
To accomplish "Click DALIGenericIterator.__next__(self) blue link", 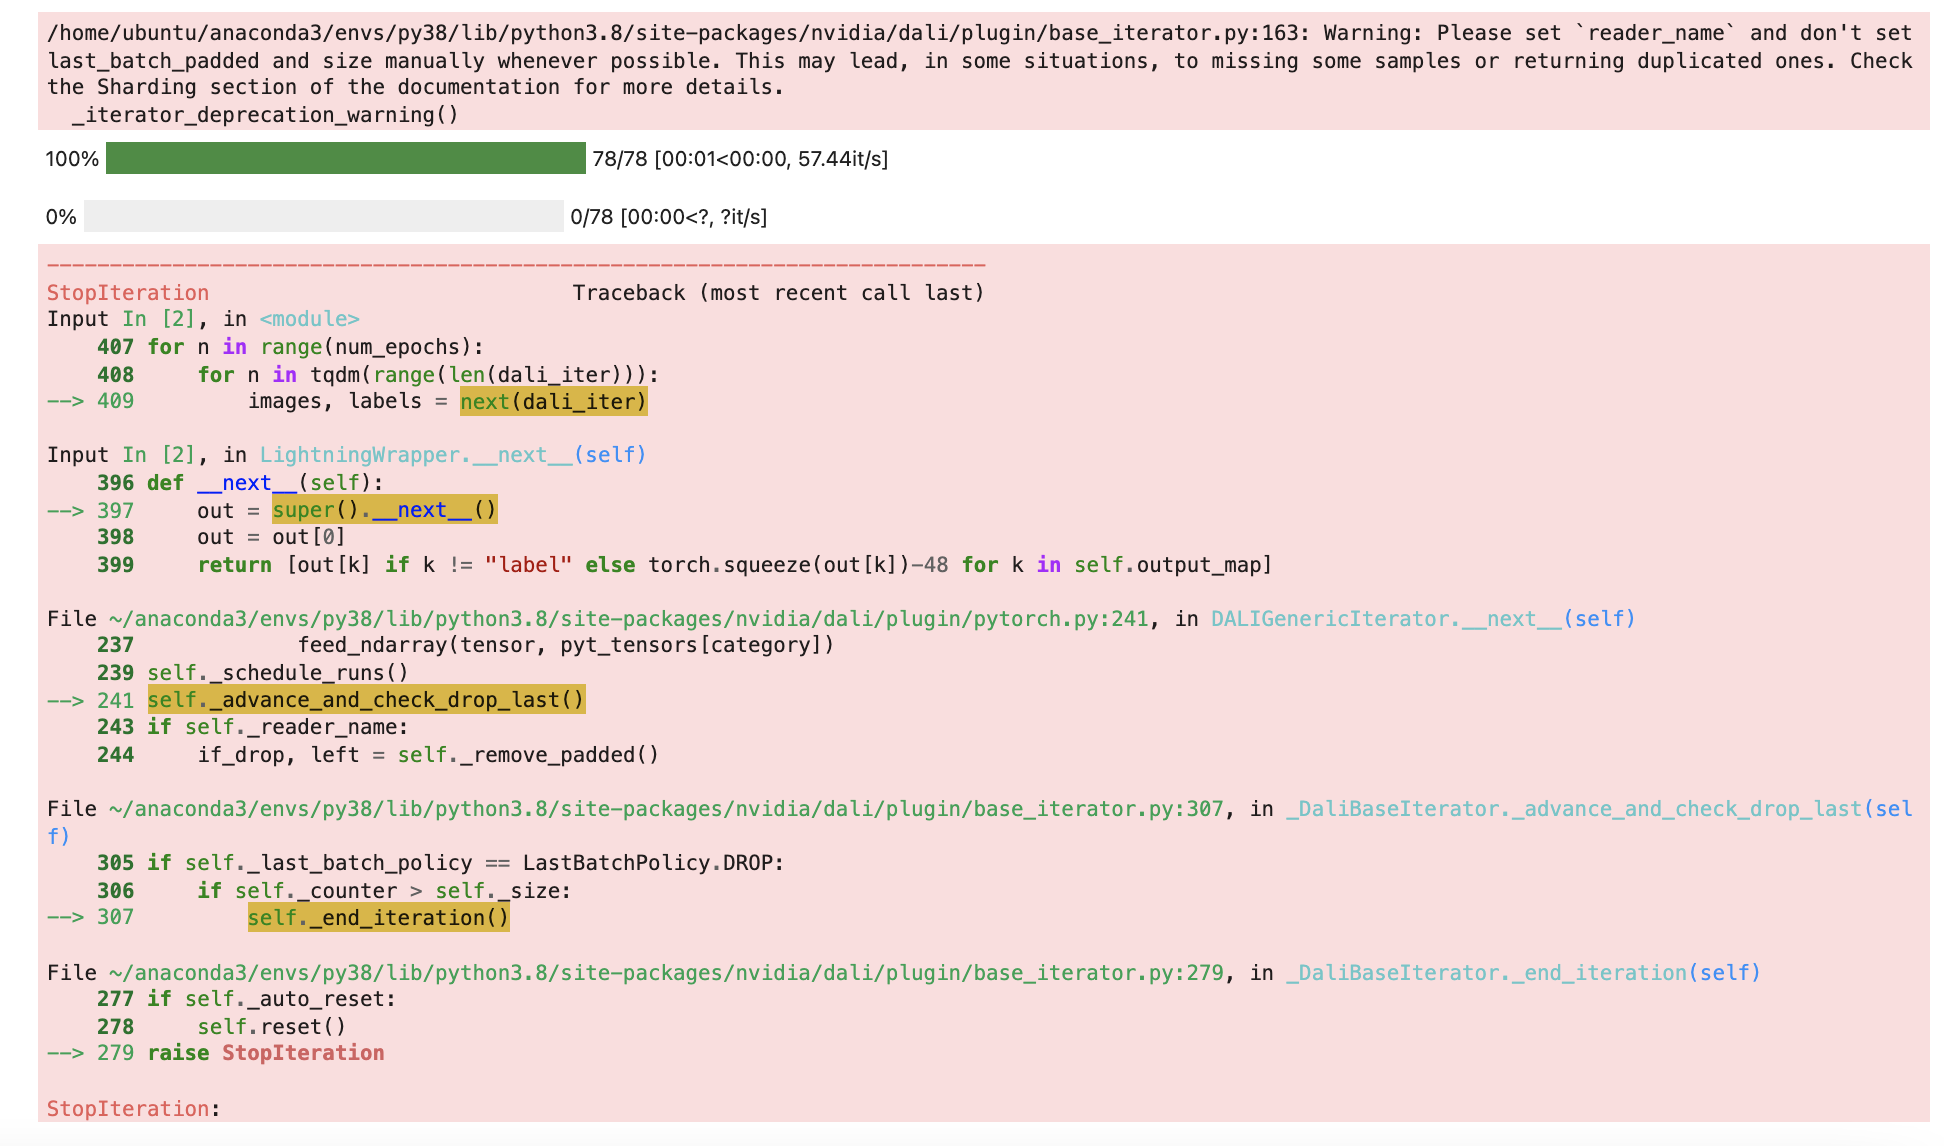I will [x=1420, y=618].
